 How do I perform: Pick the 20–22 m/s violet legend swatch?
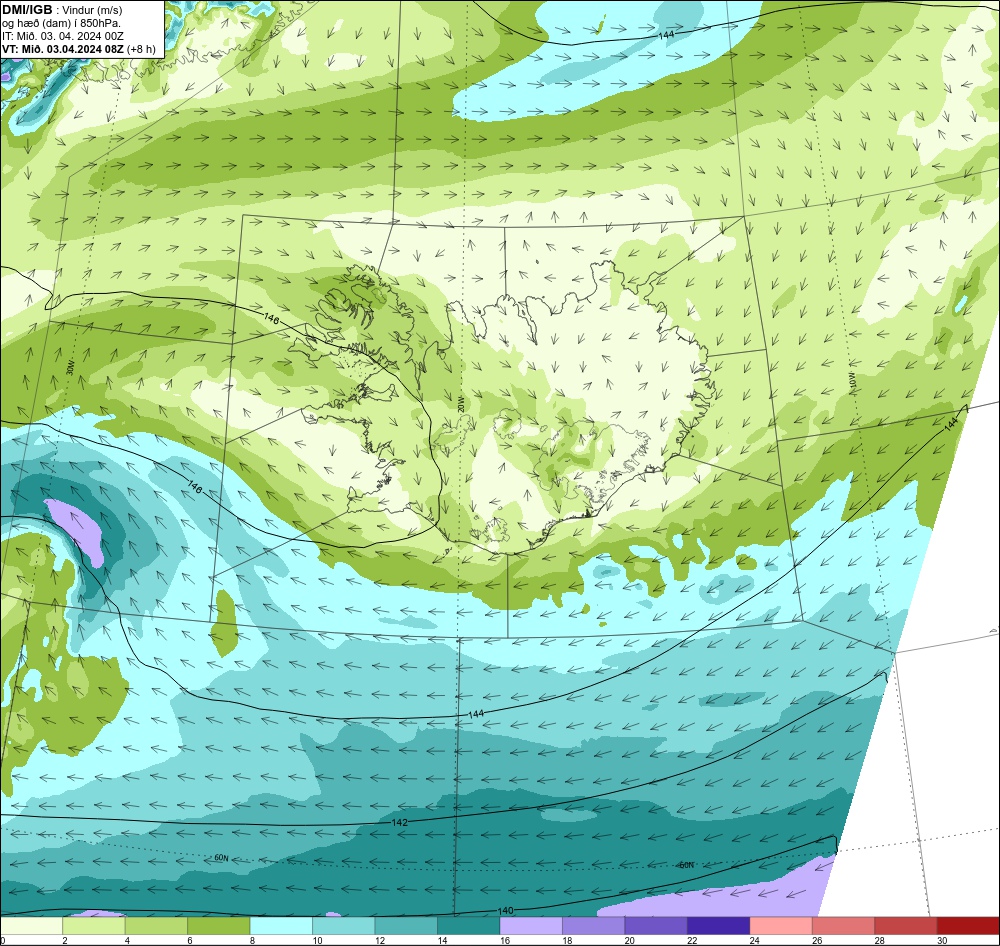click(656, 926)
